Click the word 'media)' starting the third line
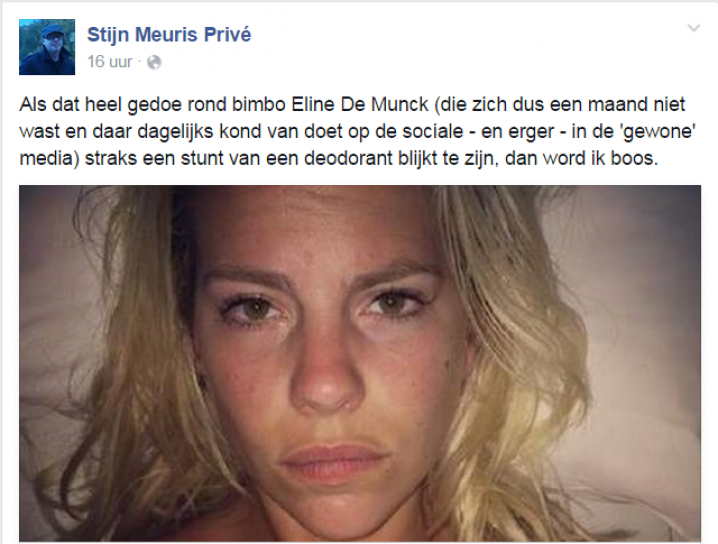718x544 pixels. pos(49,158)
